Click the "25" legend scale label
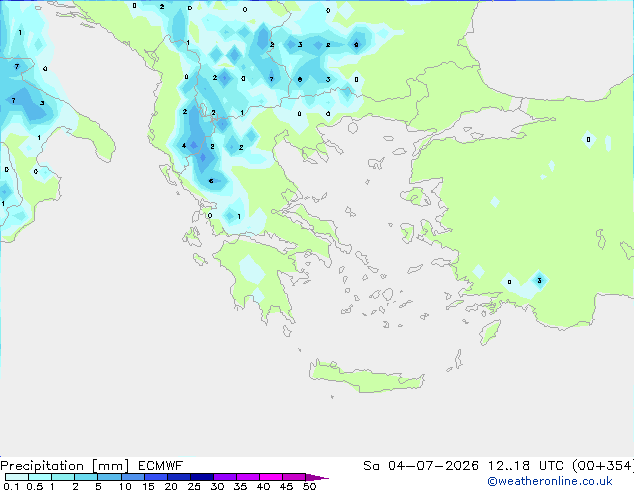Viewport: 634px width, 490px height. click(194, 486)
